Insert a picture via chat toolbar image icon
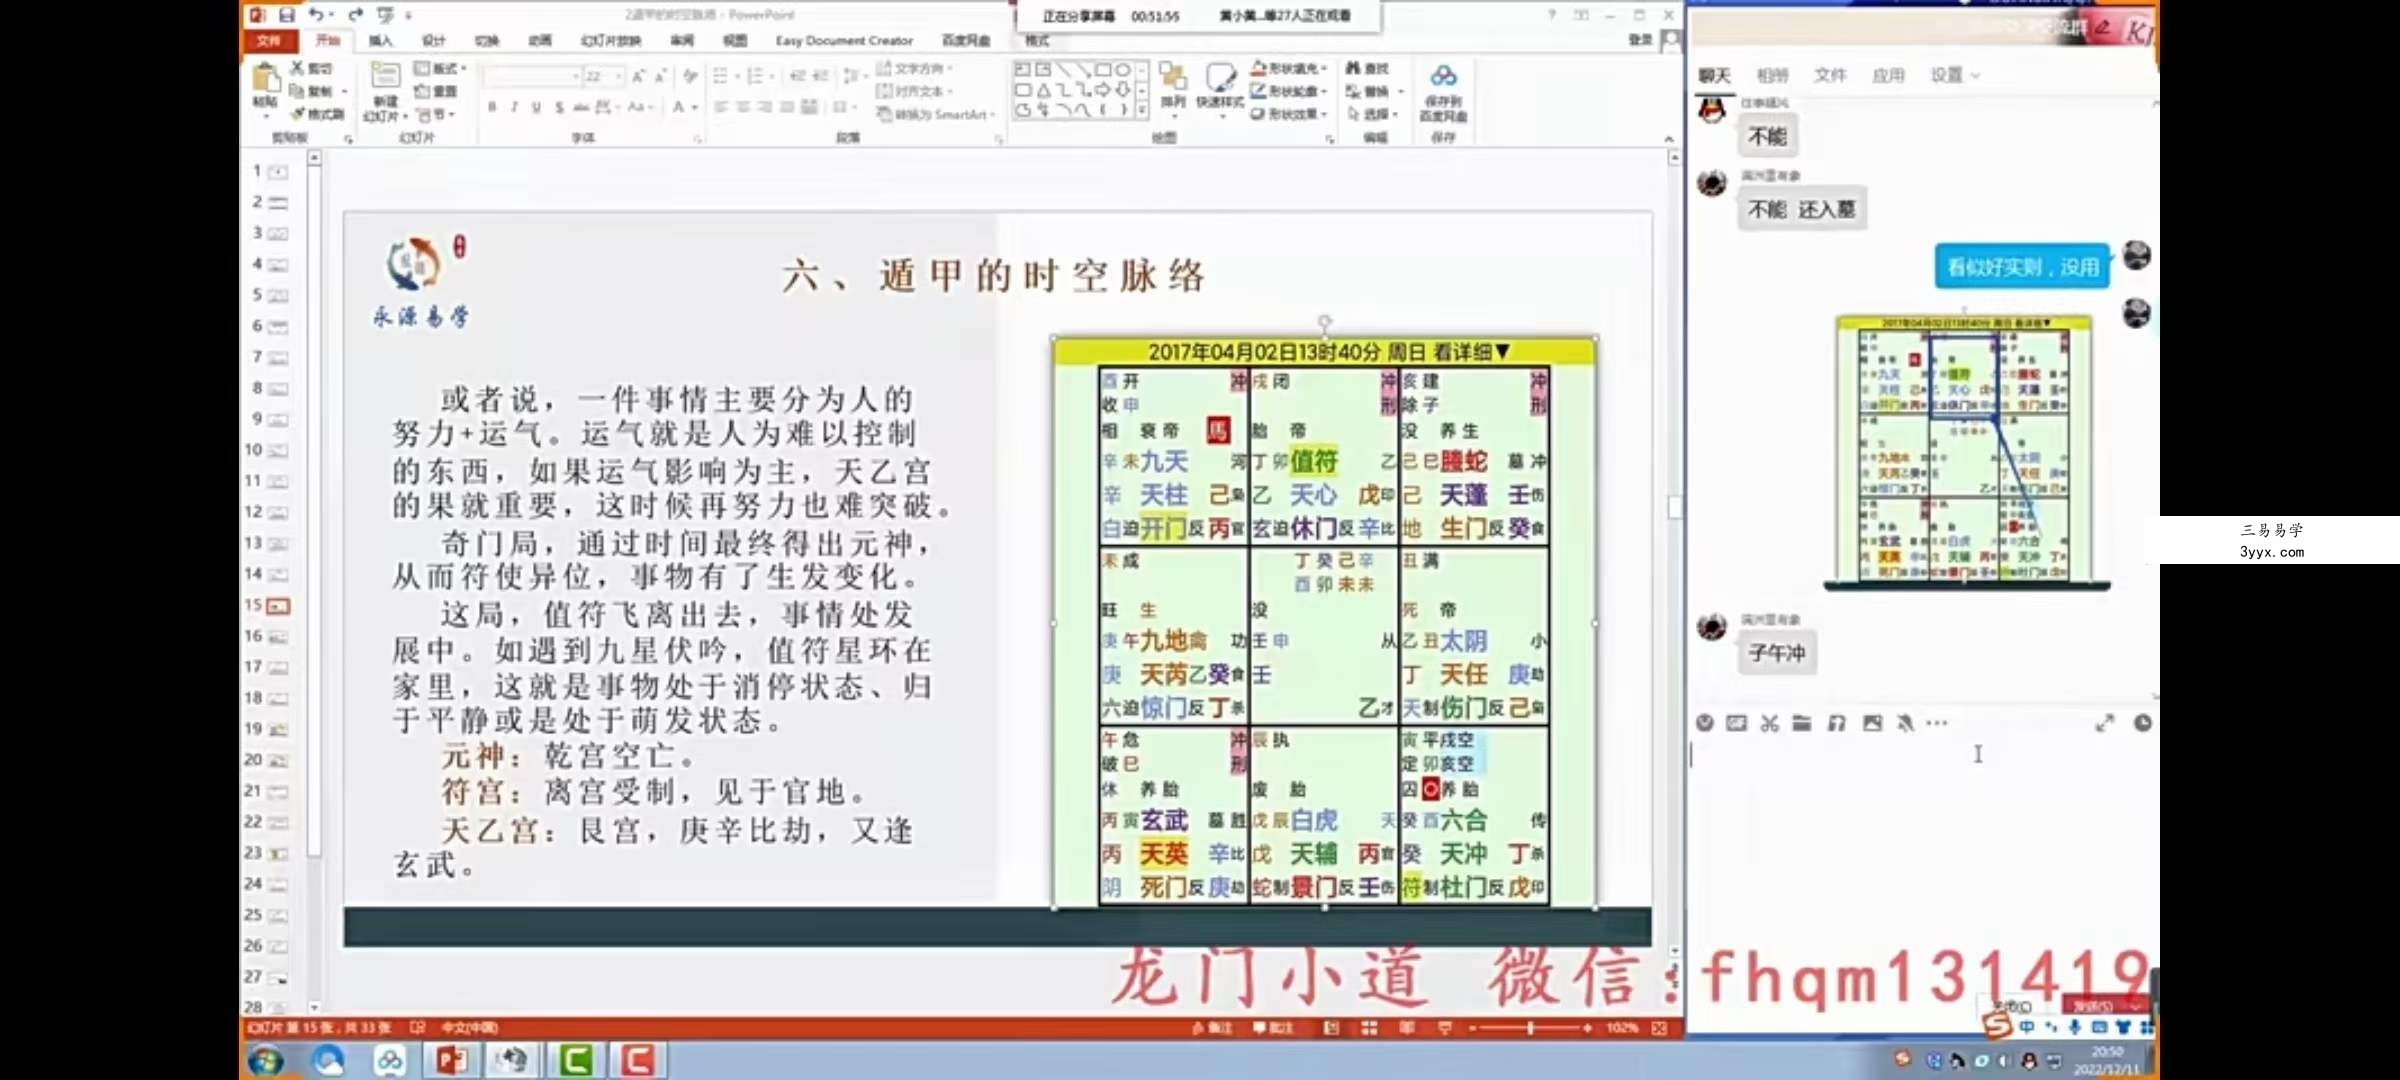 (1872, 723)
